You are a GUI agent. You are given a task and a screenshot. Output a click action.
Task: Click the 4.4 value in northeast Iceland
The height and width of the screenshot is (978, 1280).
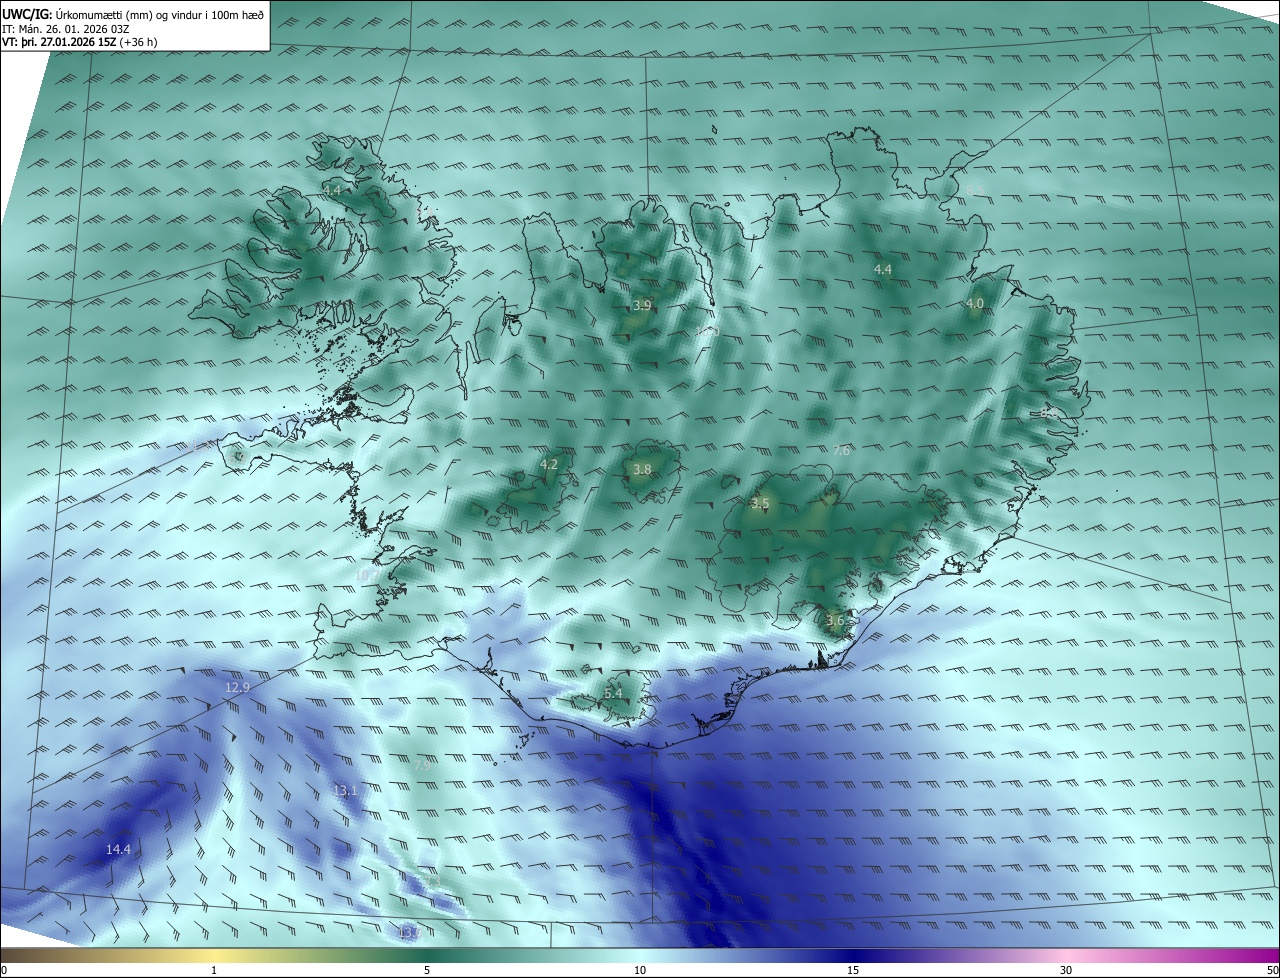click(x=883, y=270)
